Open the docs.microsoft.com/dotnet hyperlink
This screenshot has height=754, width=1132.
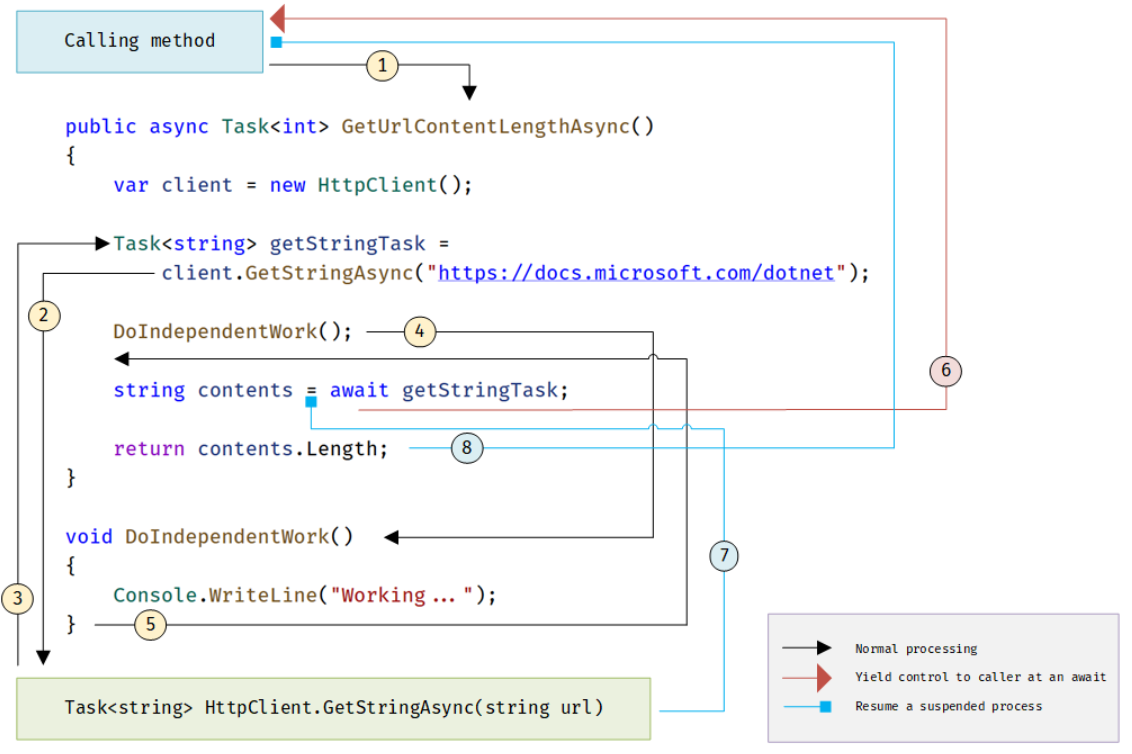click(x=637, y=272)
